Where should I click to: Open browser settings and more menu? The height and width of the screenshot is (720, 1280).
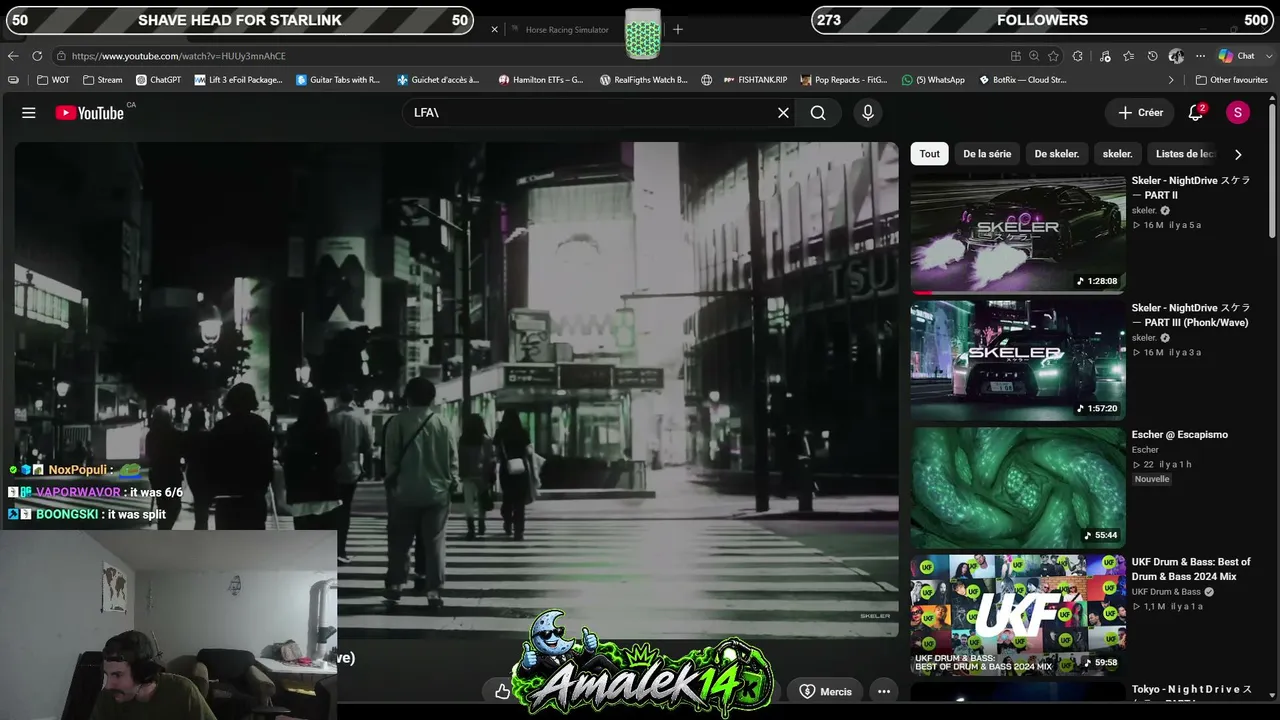point(1201,56)
